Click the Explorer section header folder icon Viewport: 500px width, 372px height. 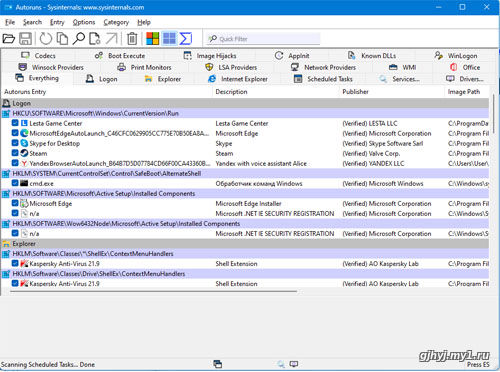pos(6,244)
